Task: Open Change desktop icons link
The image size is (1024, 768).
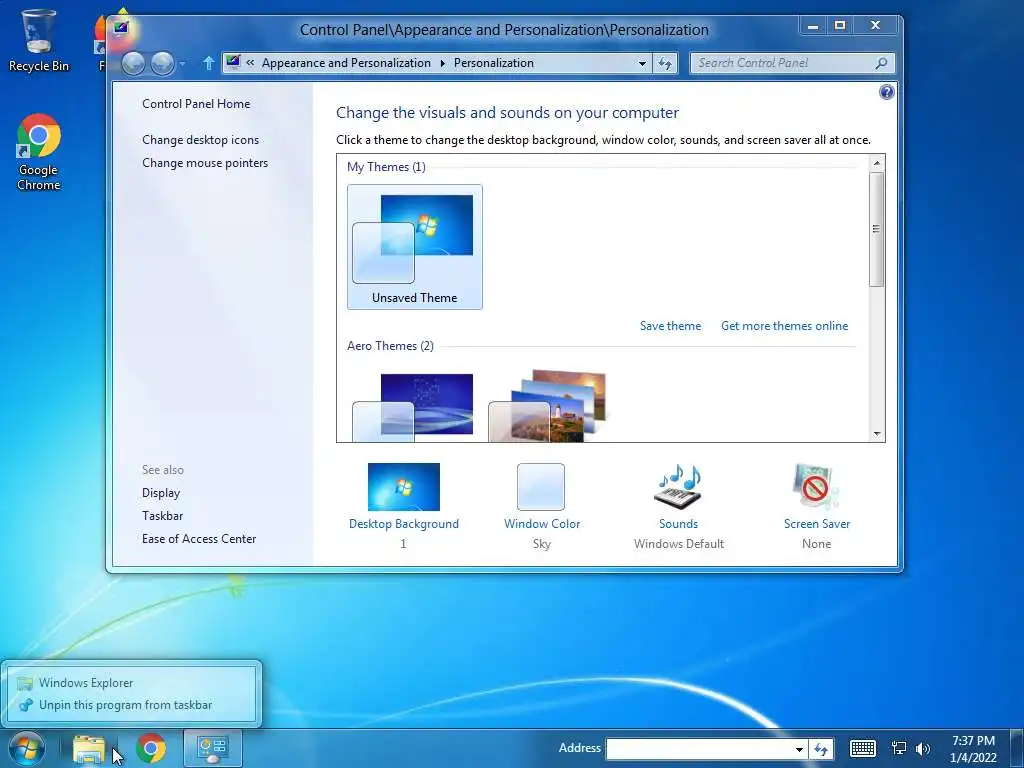Action: 200,140
